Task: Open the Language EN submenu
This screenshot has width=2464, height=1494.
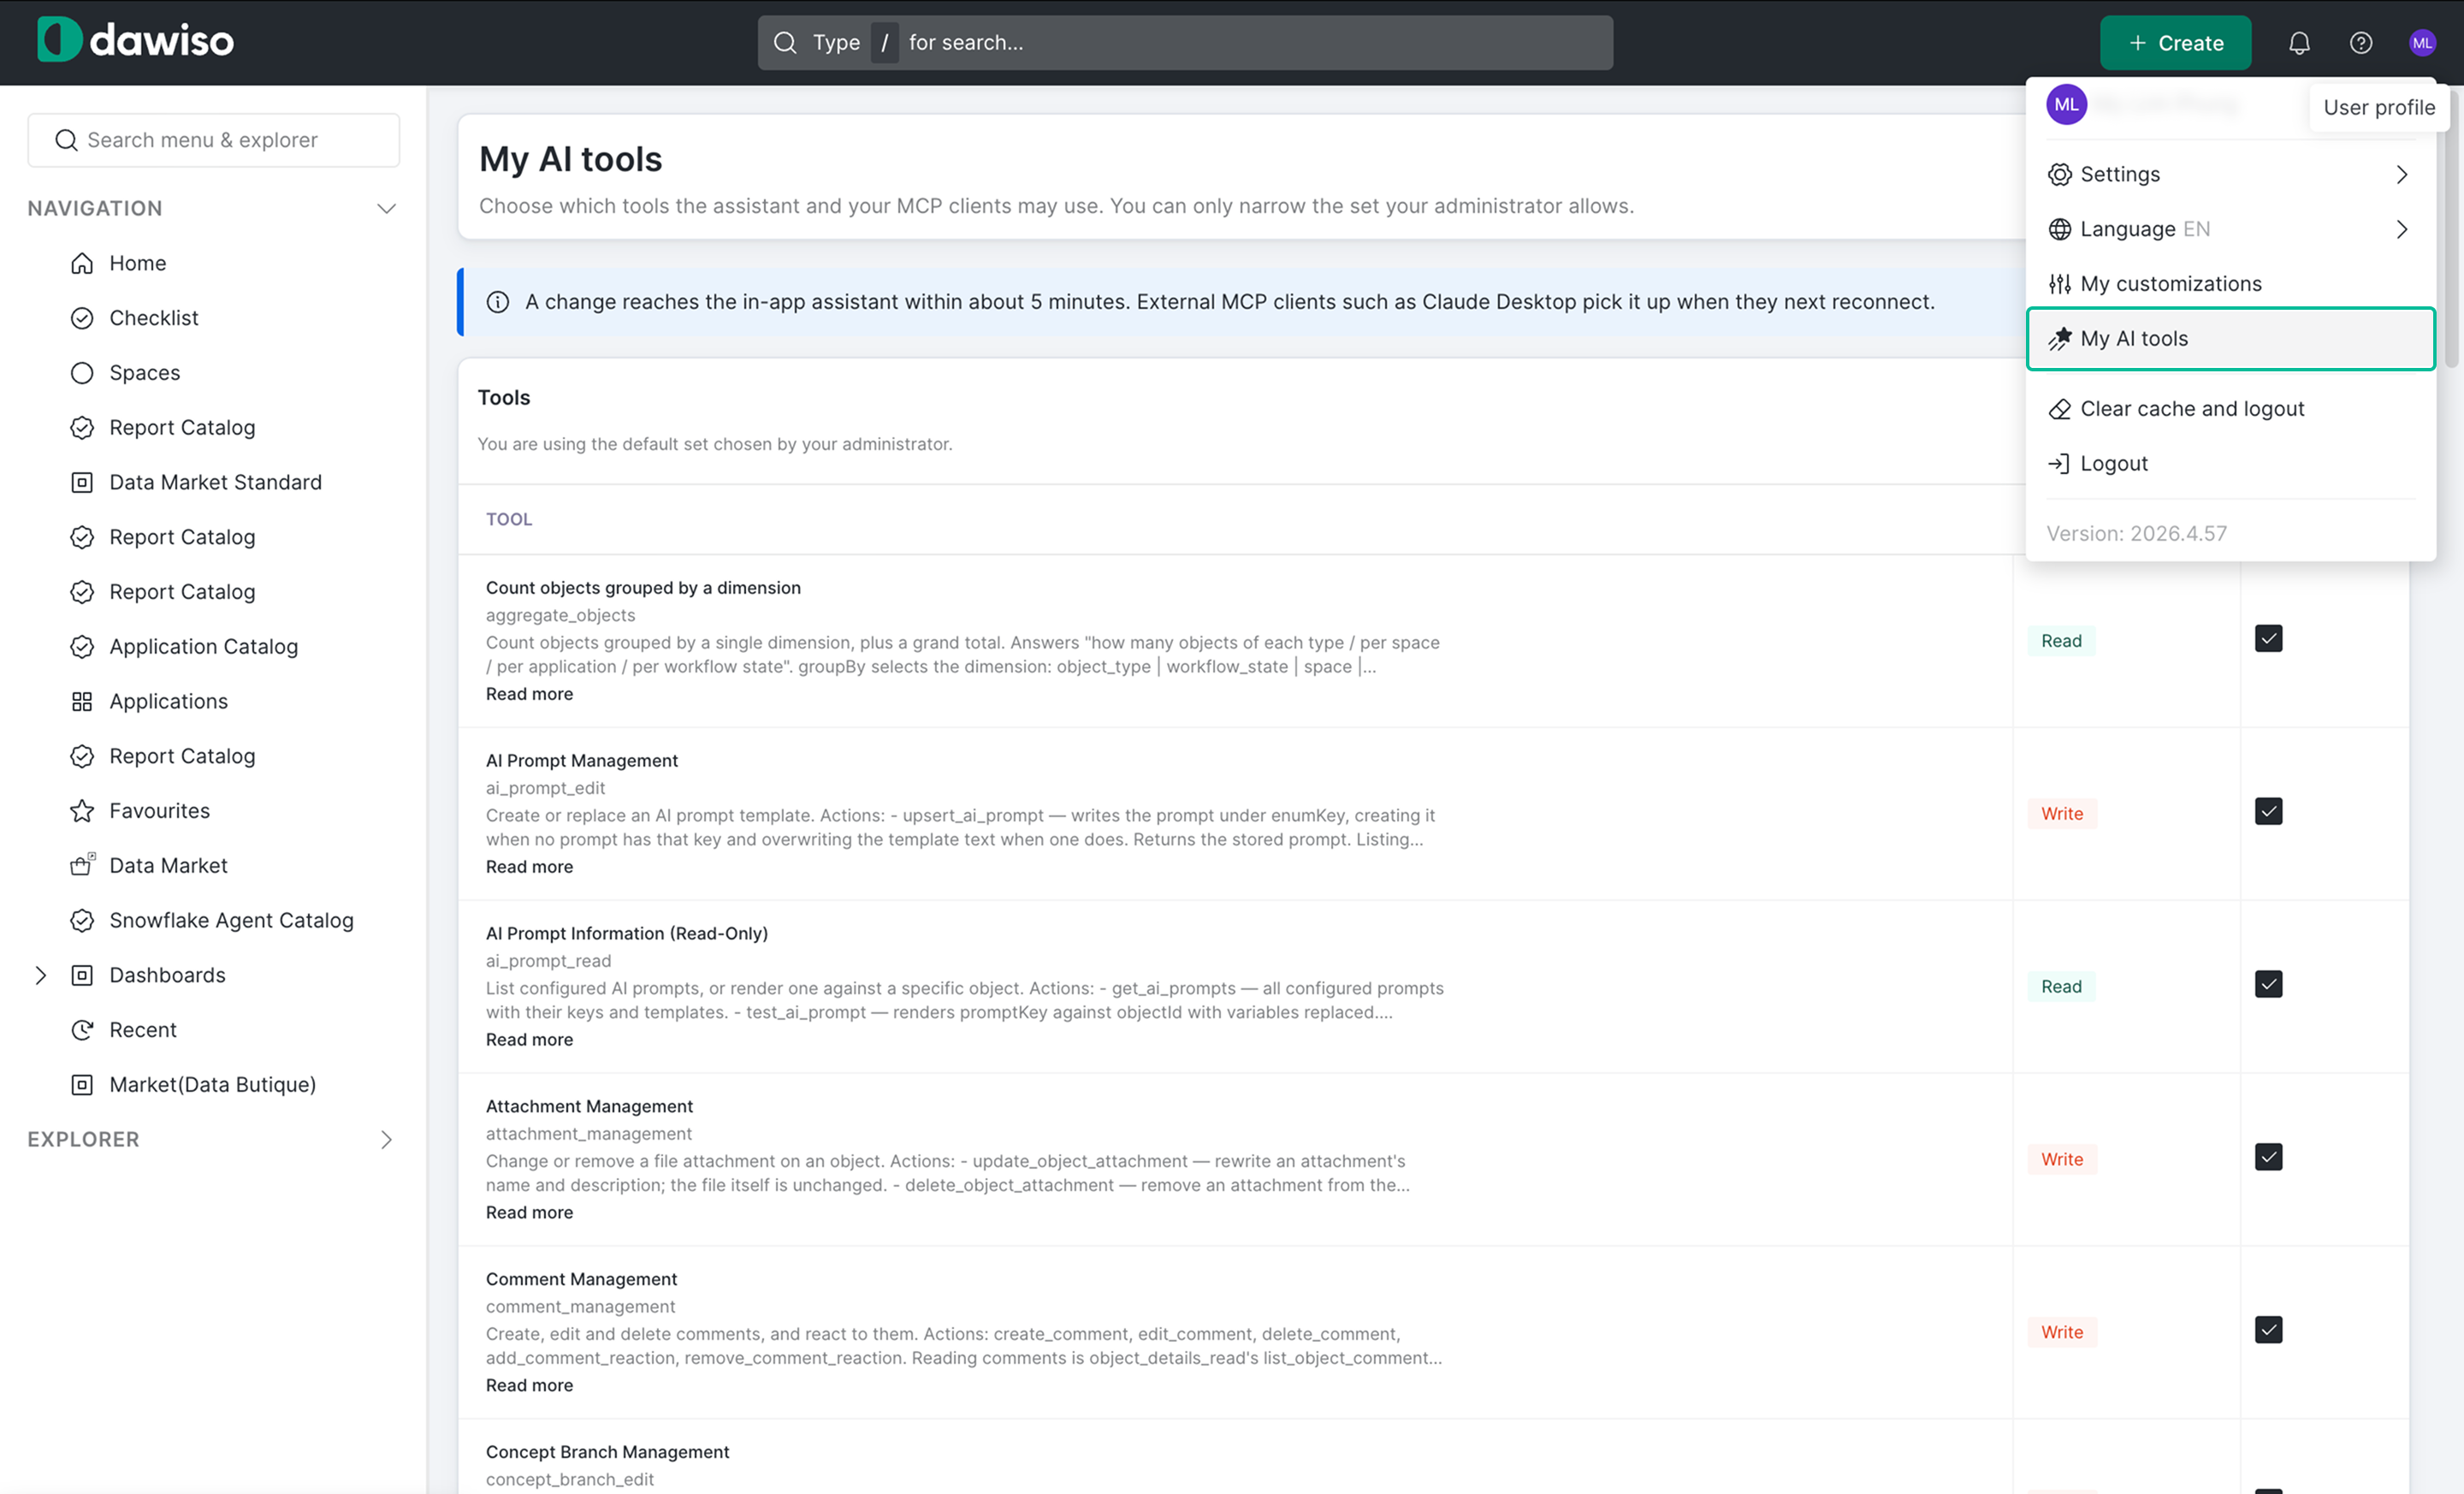Action: (2230, 229)
